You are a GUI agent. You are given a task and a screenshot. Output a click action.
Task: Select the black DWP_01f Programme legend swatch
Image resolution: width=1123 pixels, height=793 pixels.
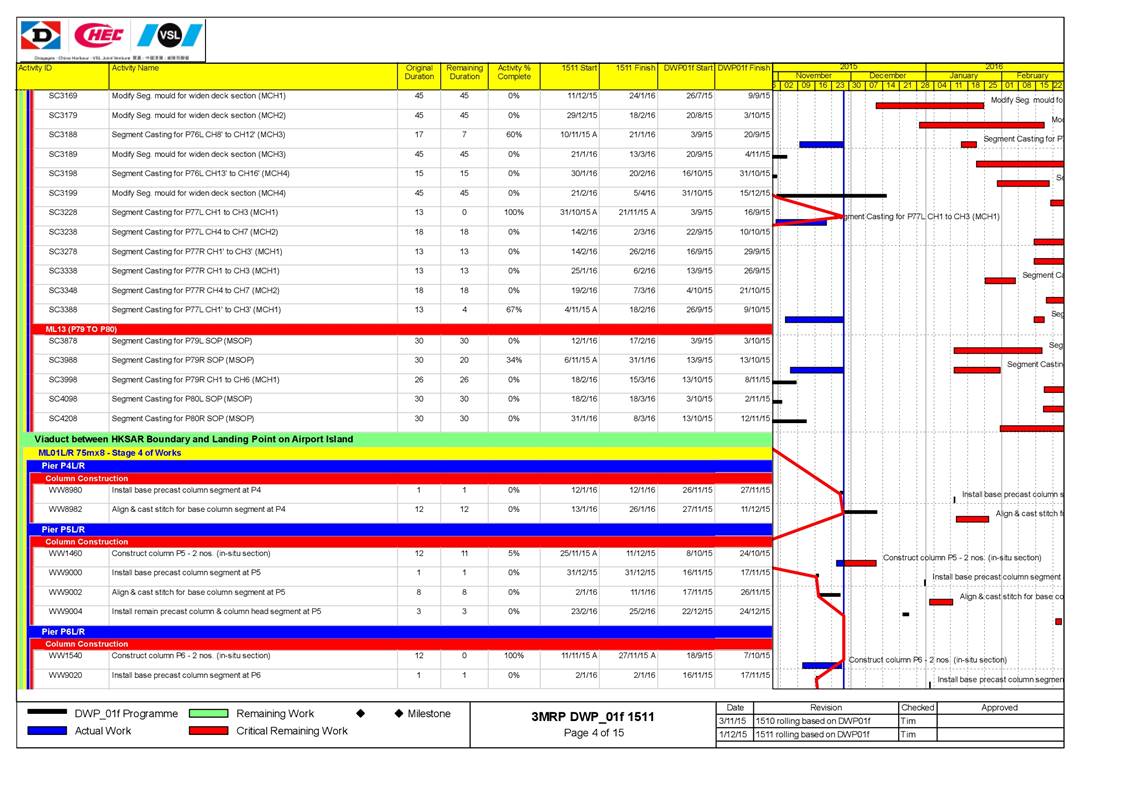click(x=47, y=713)
